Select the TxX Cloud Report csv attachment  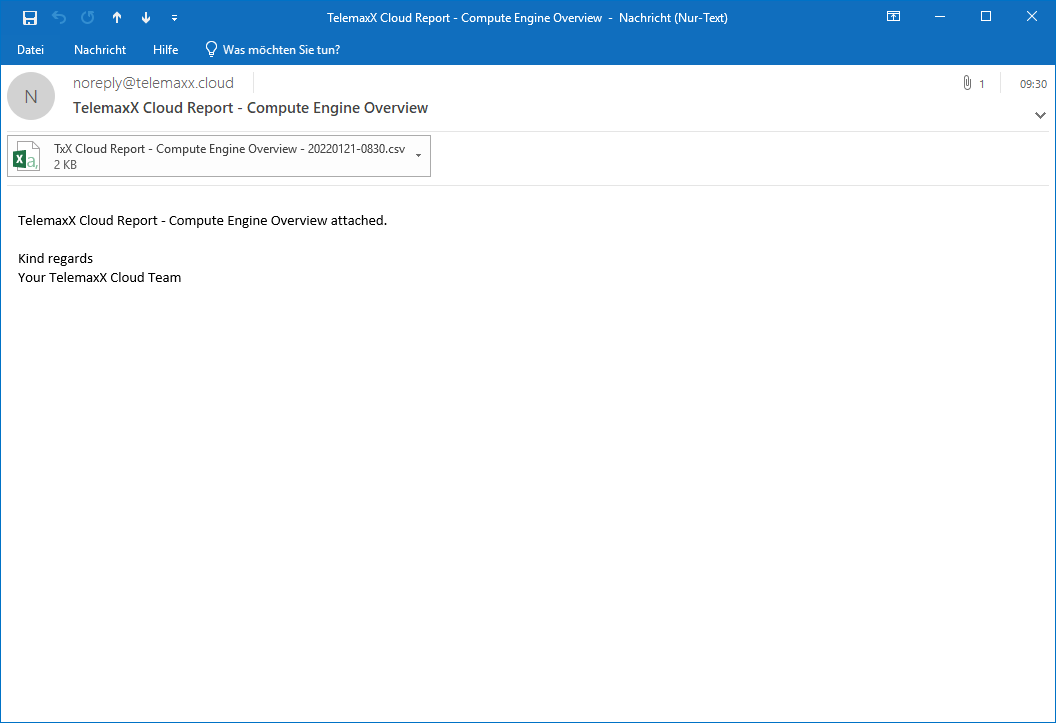point(219,156)
